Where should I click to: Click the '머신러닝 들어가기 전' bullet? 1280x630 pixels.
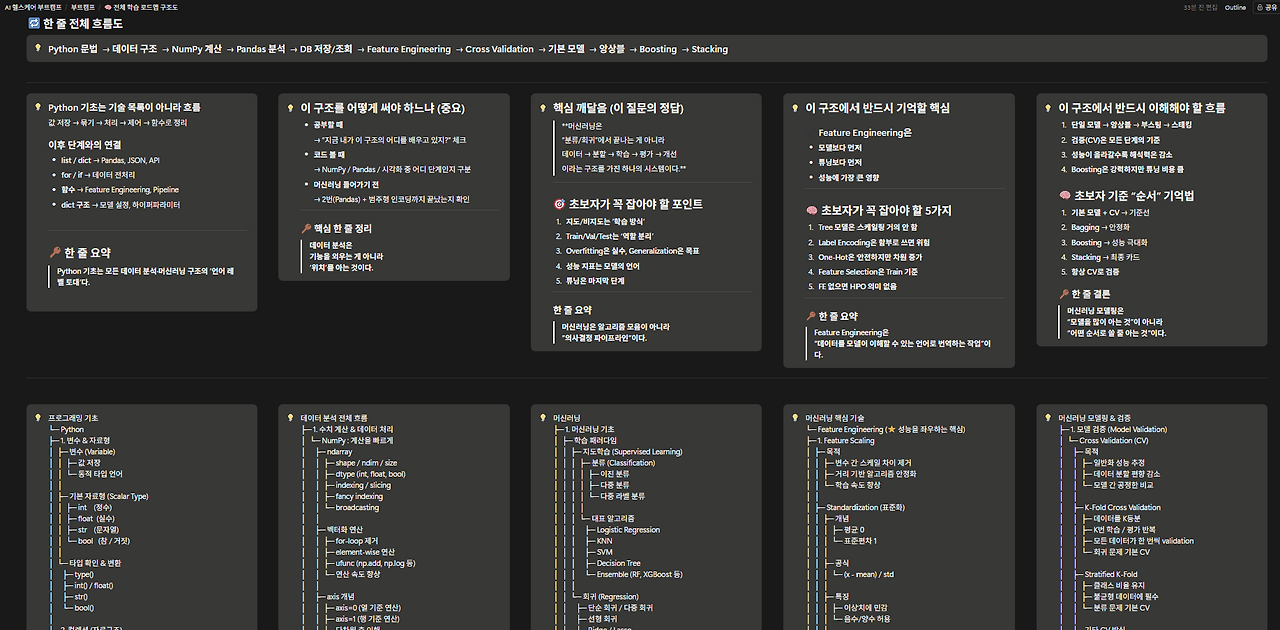[x=346, y=185]
